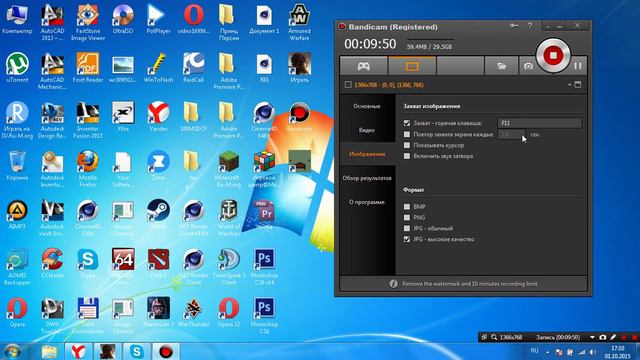The width and height of the screenshot is (640, 360).
Task: Open the Компьютер desktop icon
Action: pyautogui.click(x=17, y=20)
